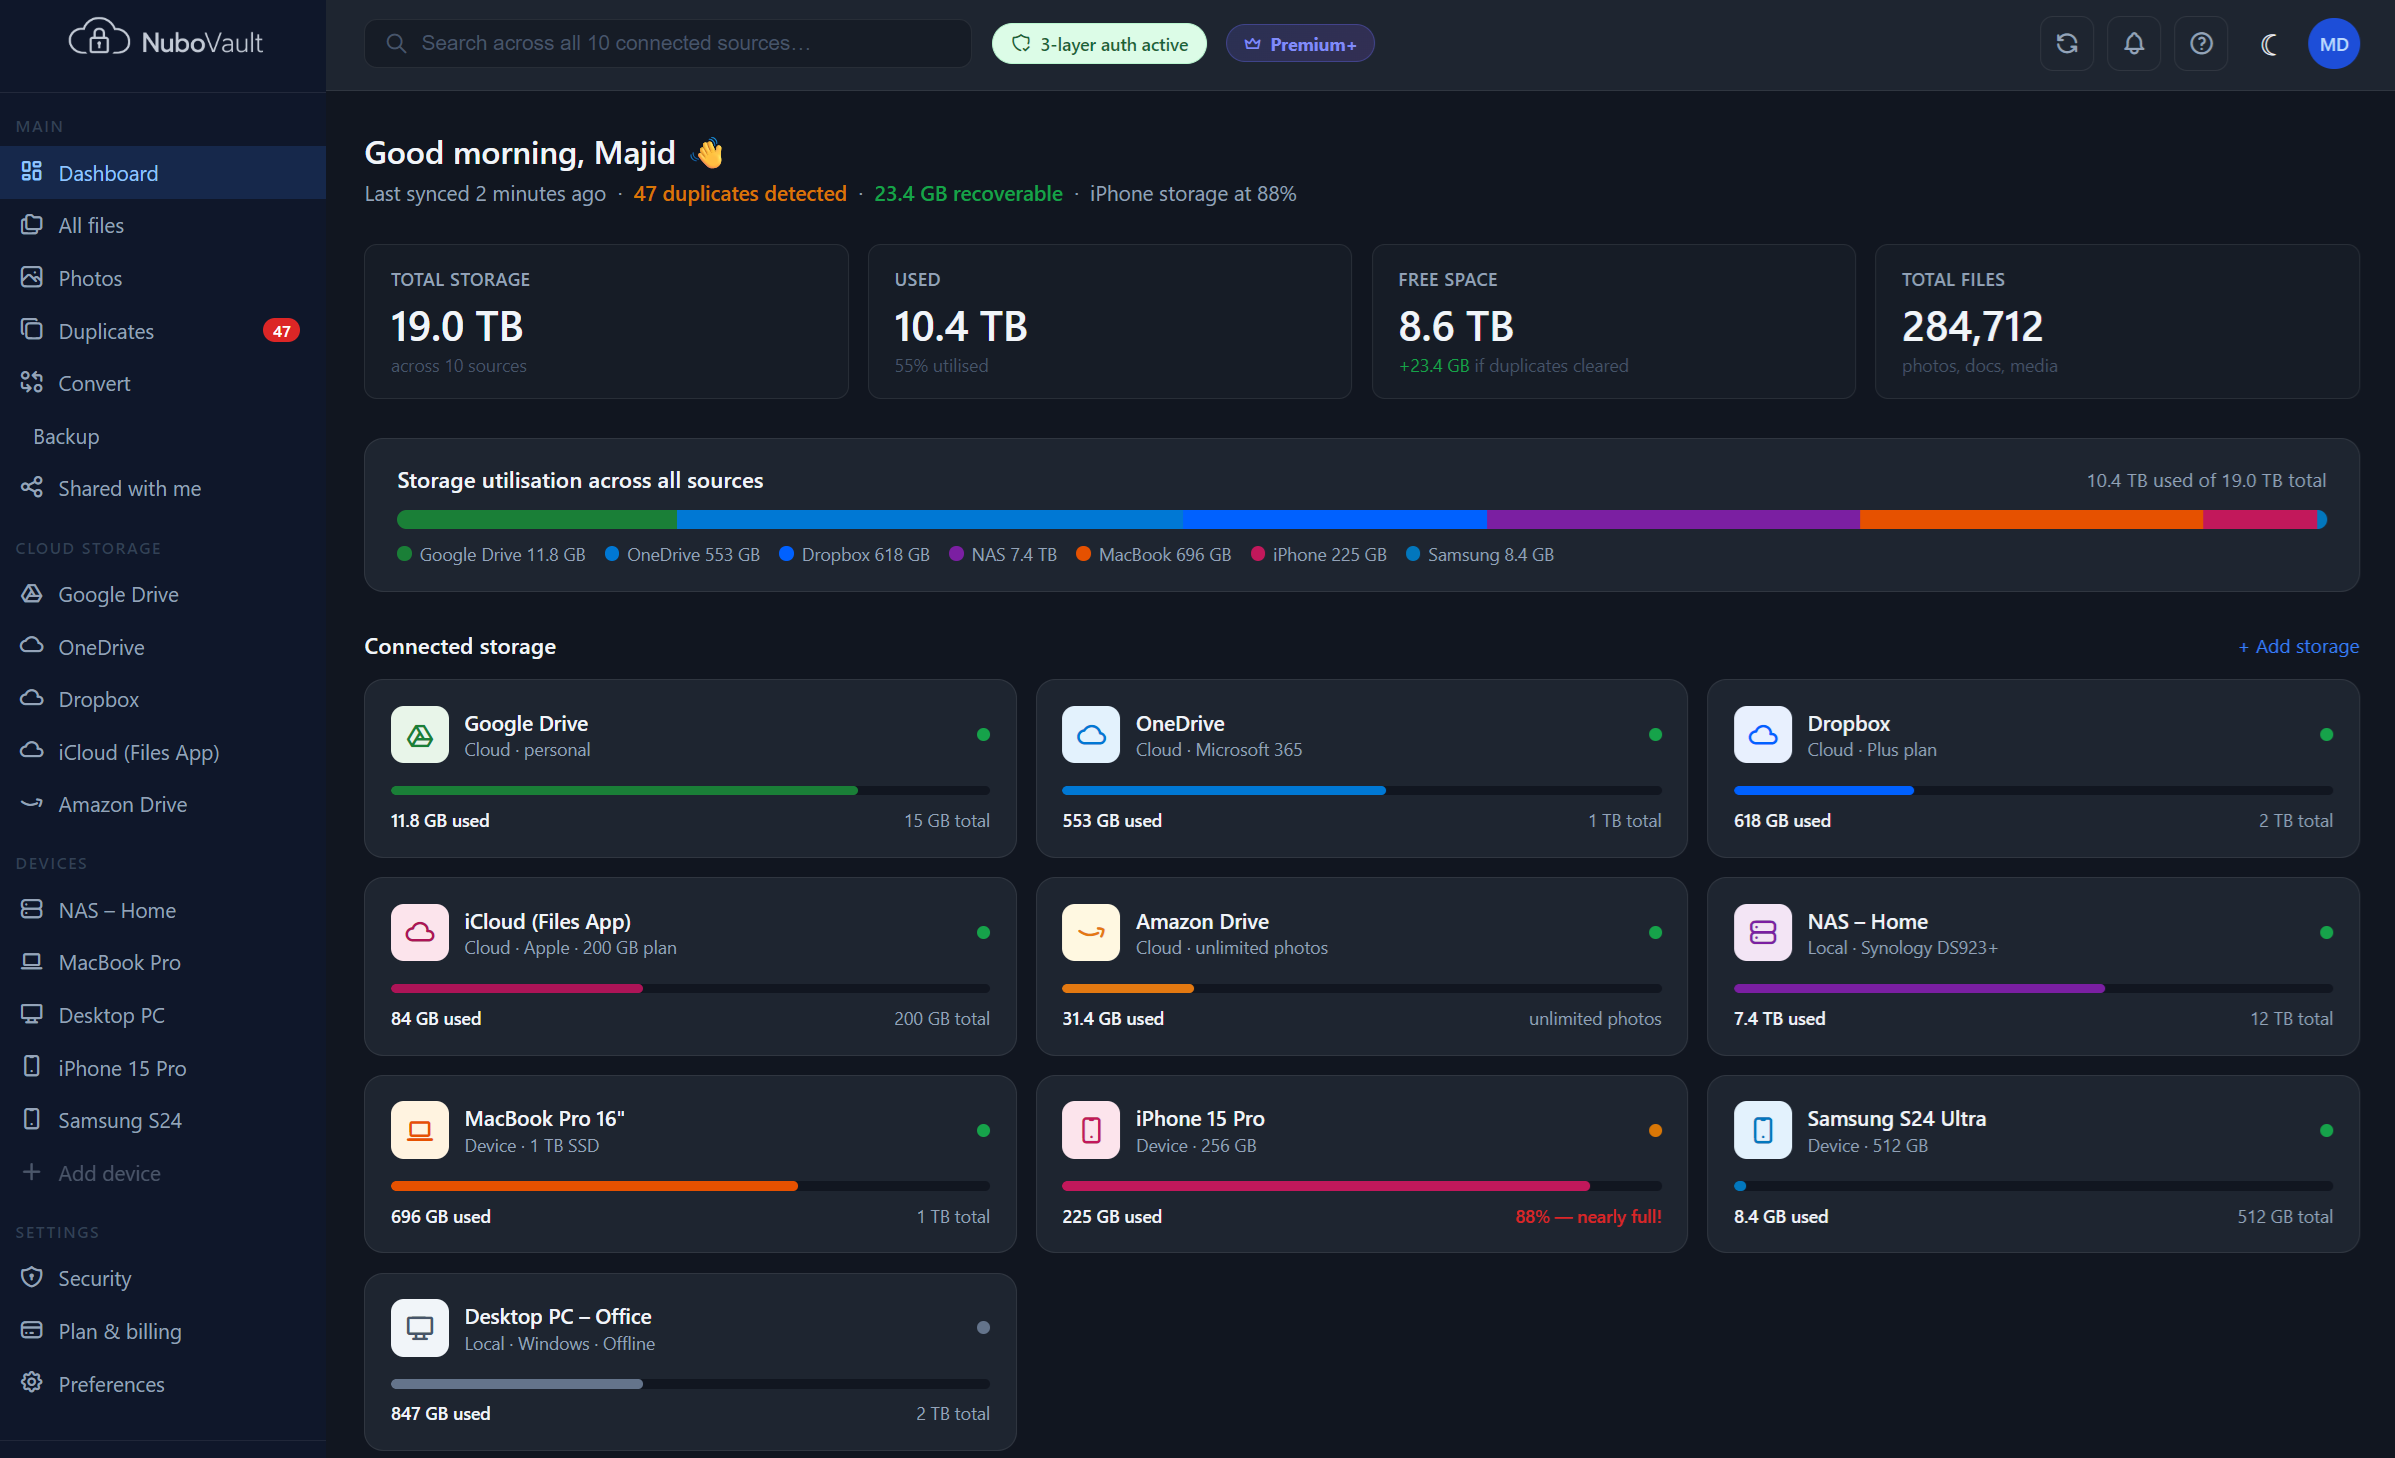Select Google Drive in sidebar cloud storage
Screen dimensions: 2395x1458
click(x=163, y=594)
